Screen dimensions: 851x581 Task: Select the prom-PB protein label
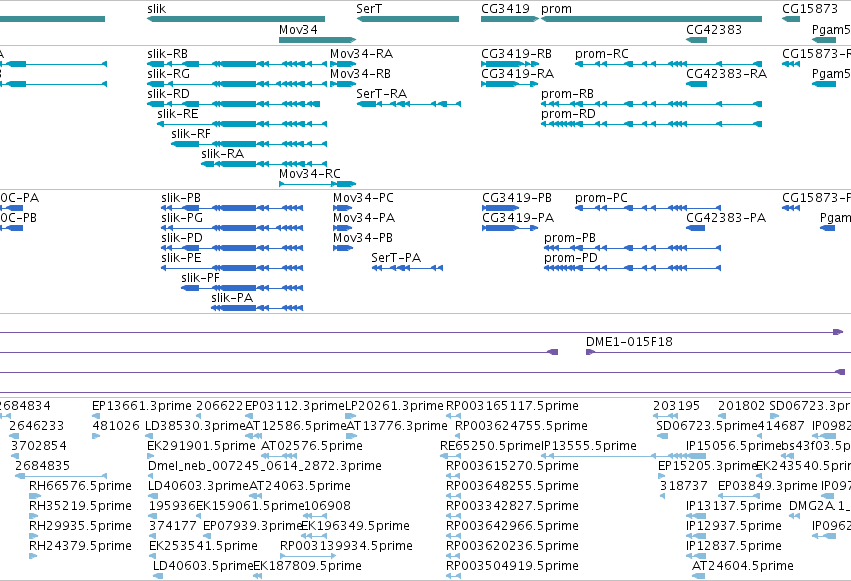570,238
